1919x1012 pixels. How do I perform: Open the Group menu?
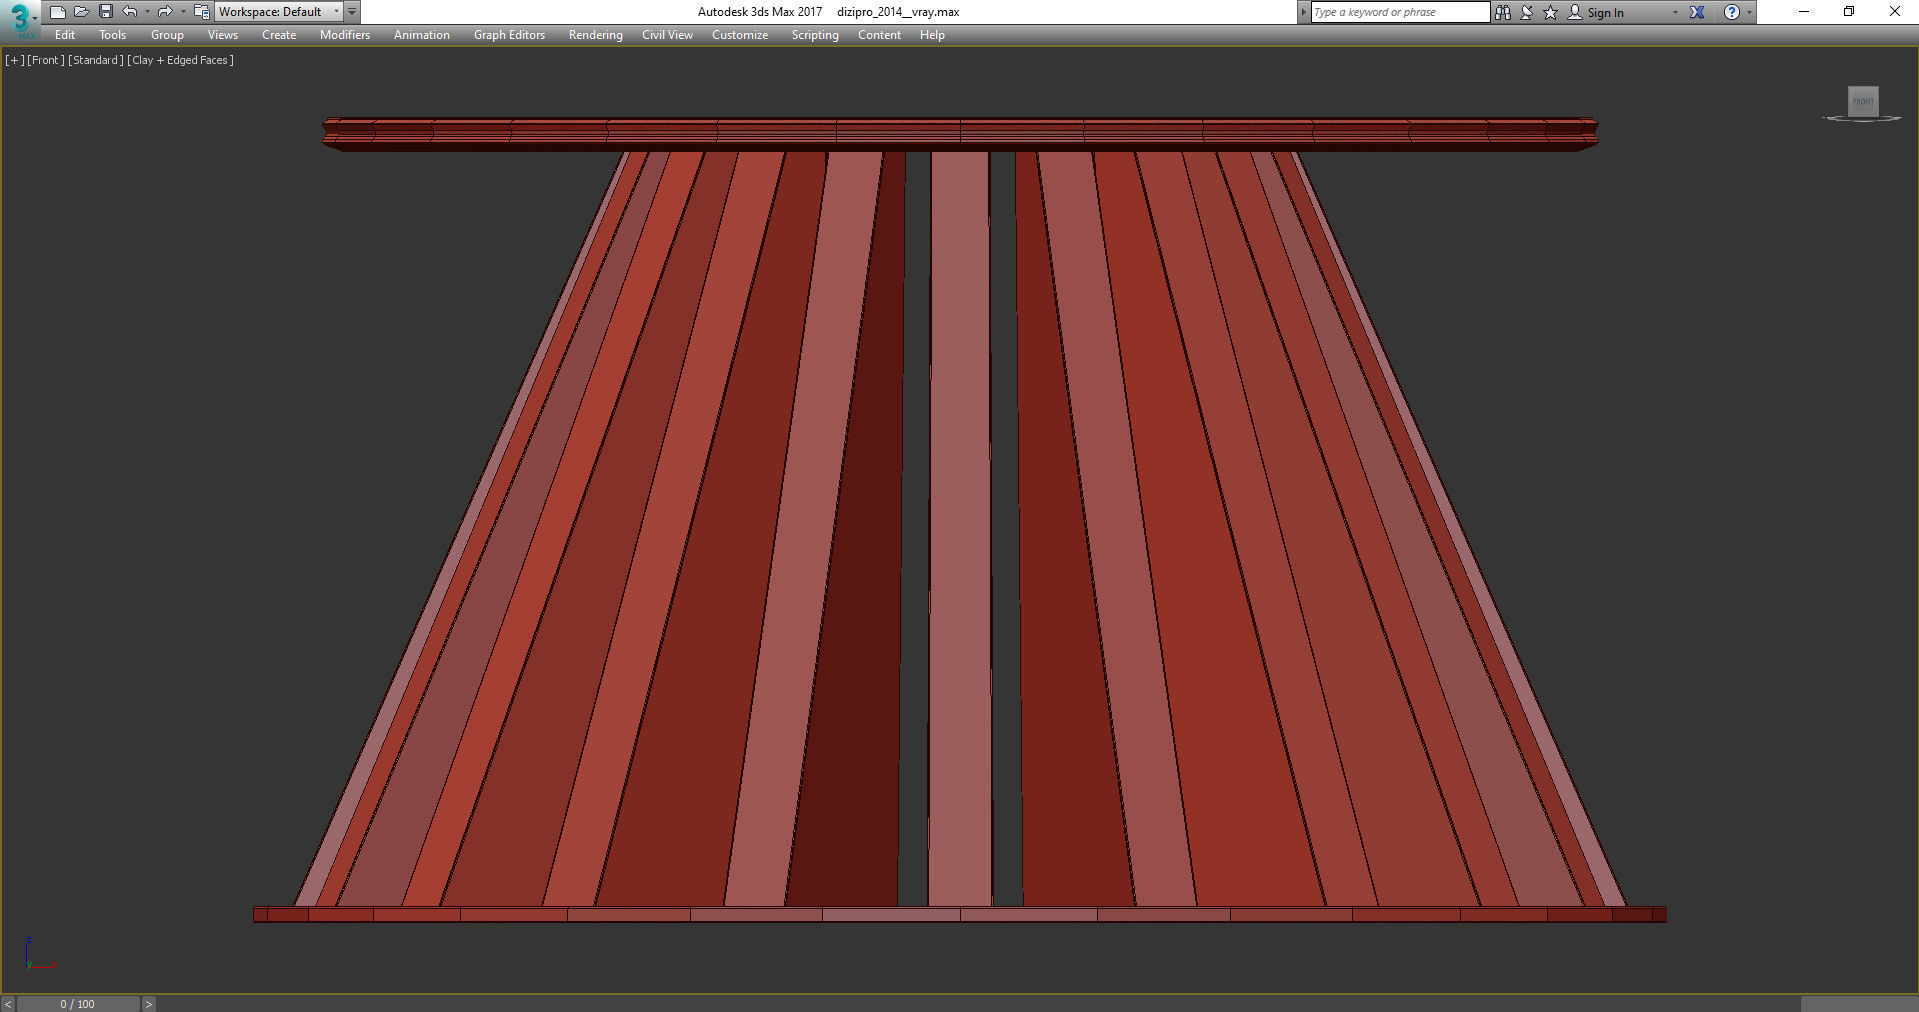tap(167, 35)
